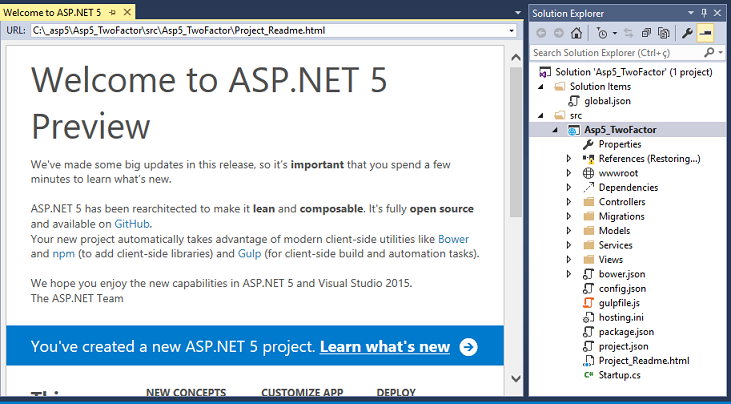Click the Collapse All icon in Solution Explorer

(646, 33)
